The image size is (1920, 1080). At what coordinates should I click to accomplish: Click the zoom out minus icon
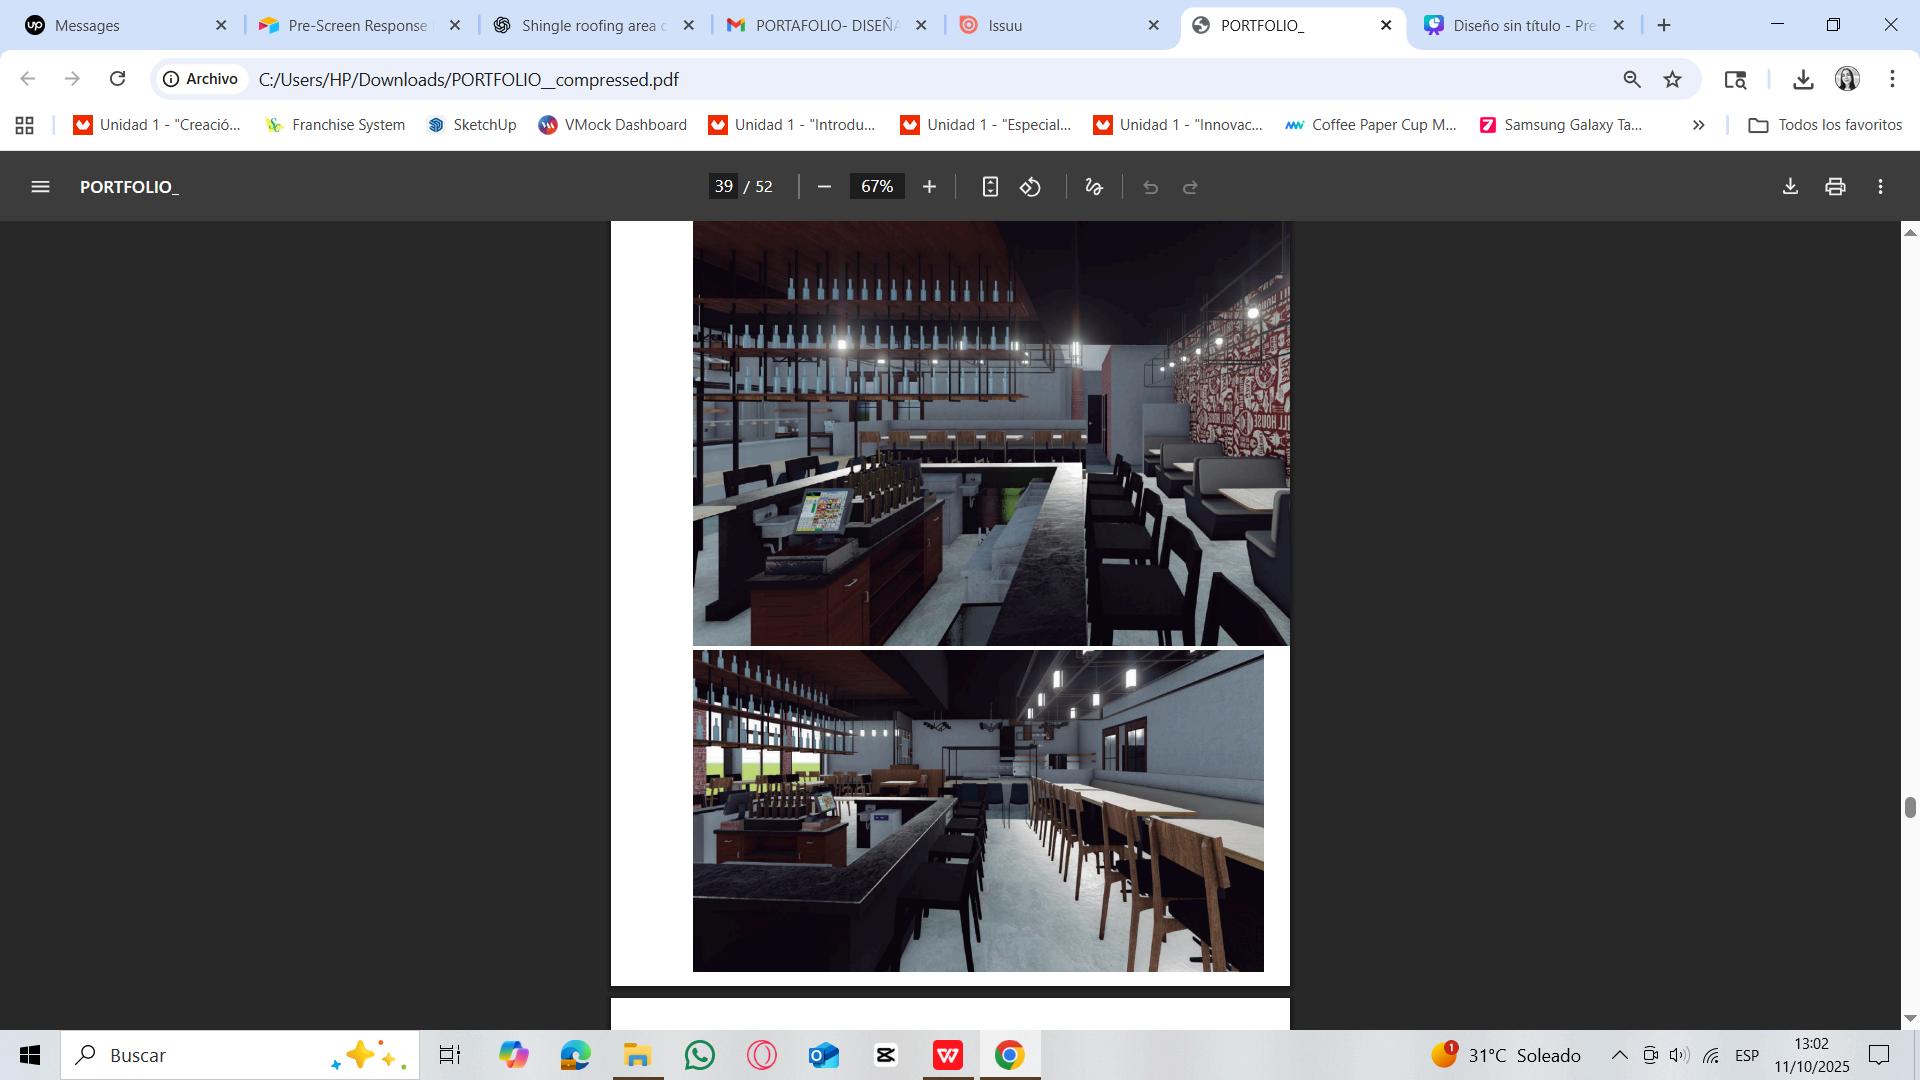(x=824, y=187)
